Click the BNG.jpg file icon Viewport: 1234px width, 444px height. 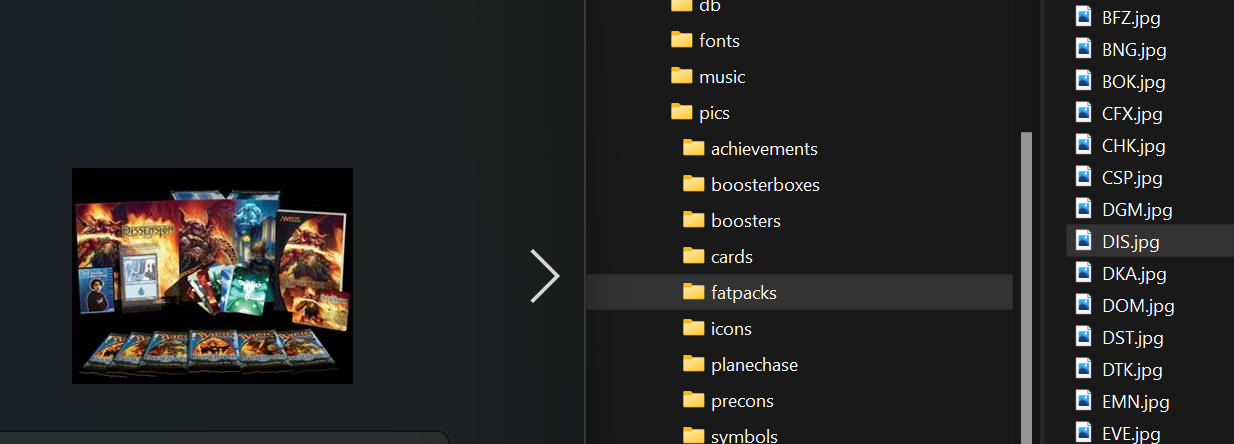click(1083, 48)
